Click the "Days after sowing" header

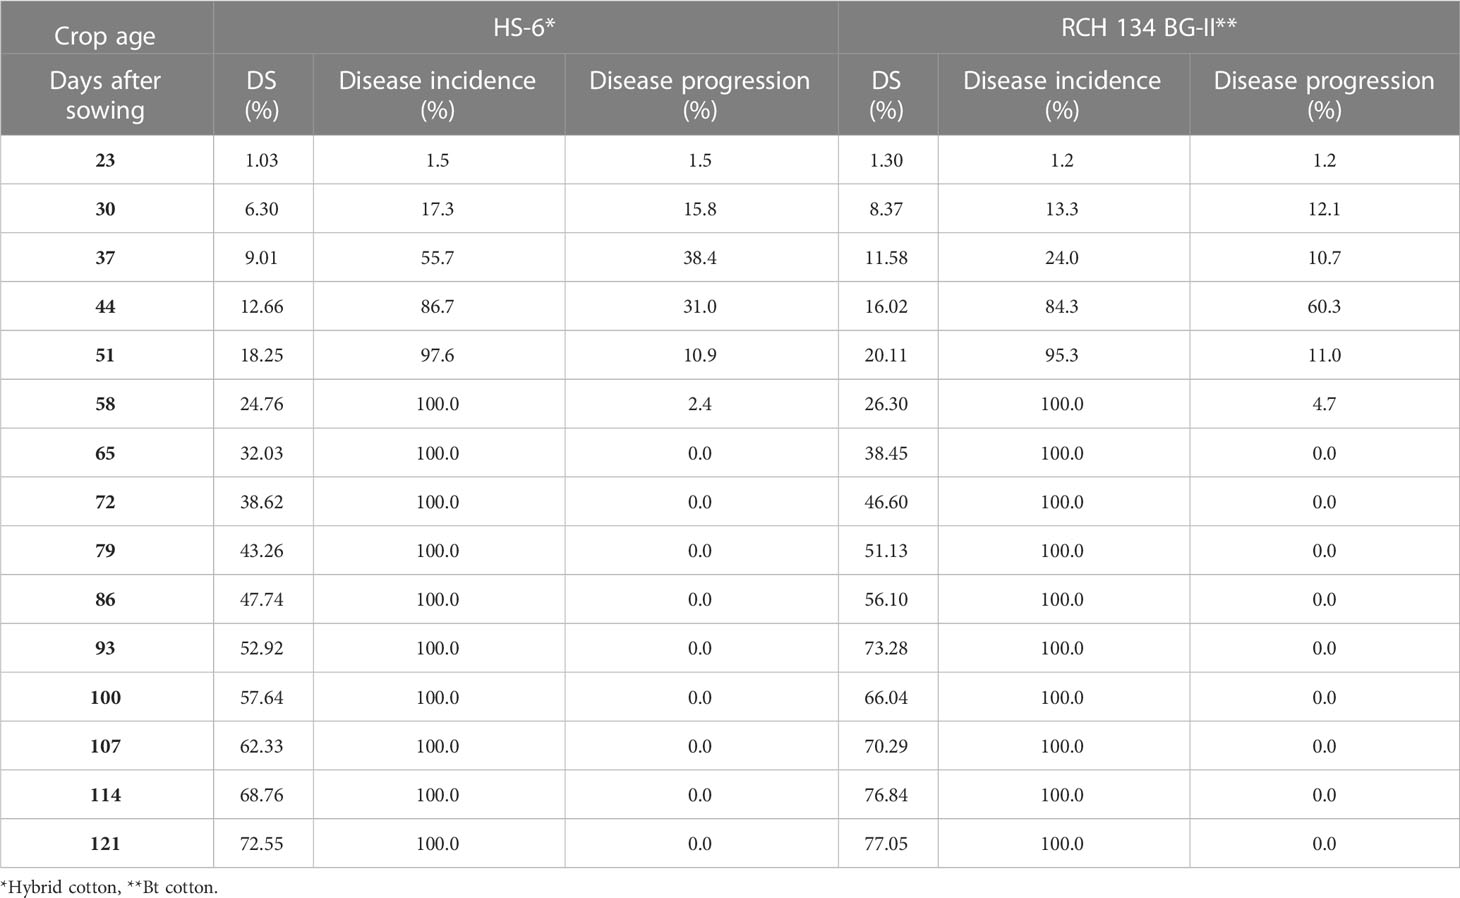[x=105, y=95]
